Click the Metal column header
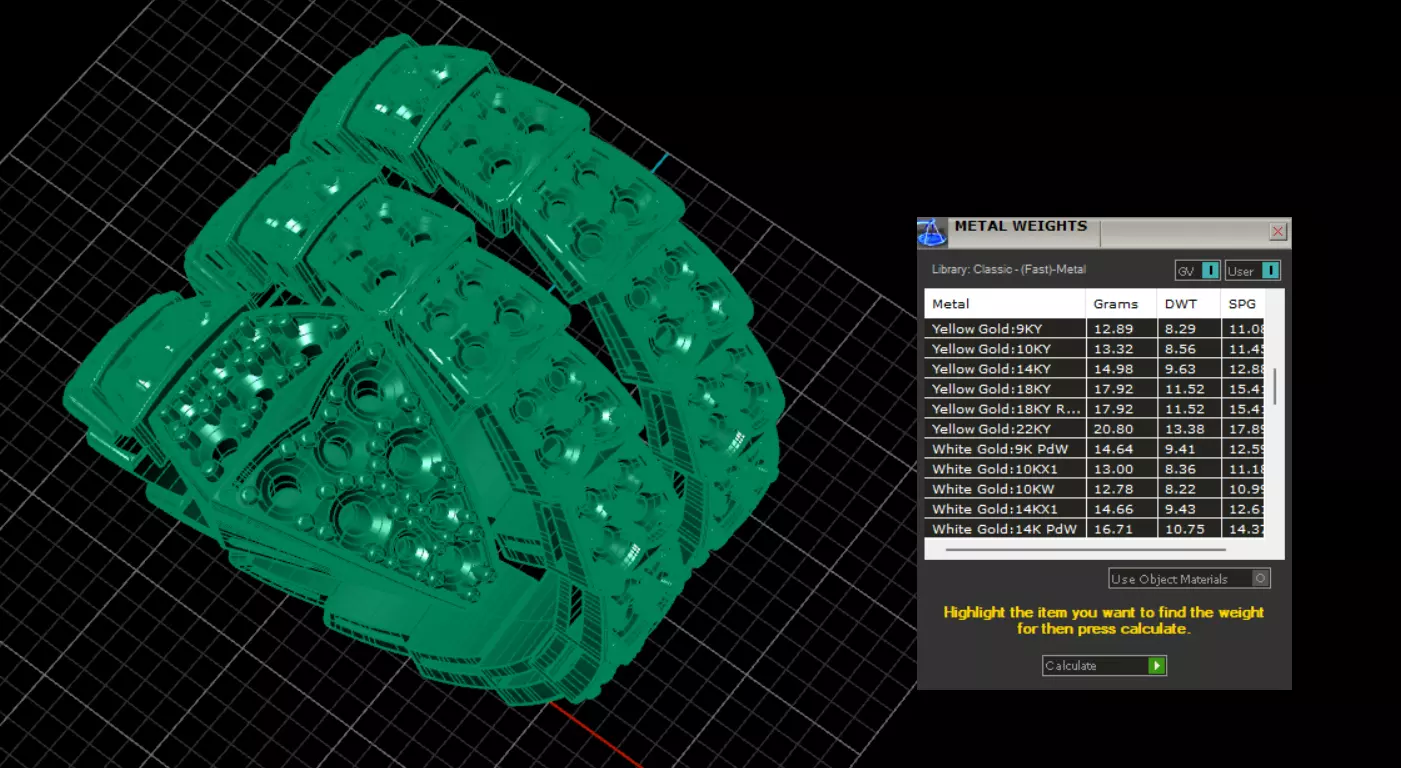 click(x=1005, y=304)
